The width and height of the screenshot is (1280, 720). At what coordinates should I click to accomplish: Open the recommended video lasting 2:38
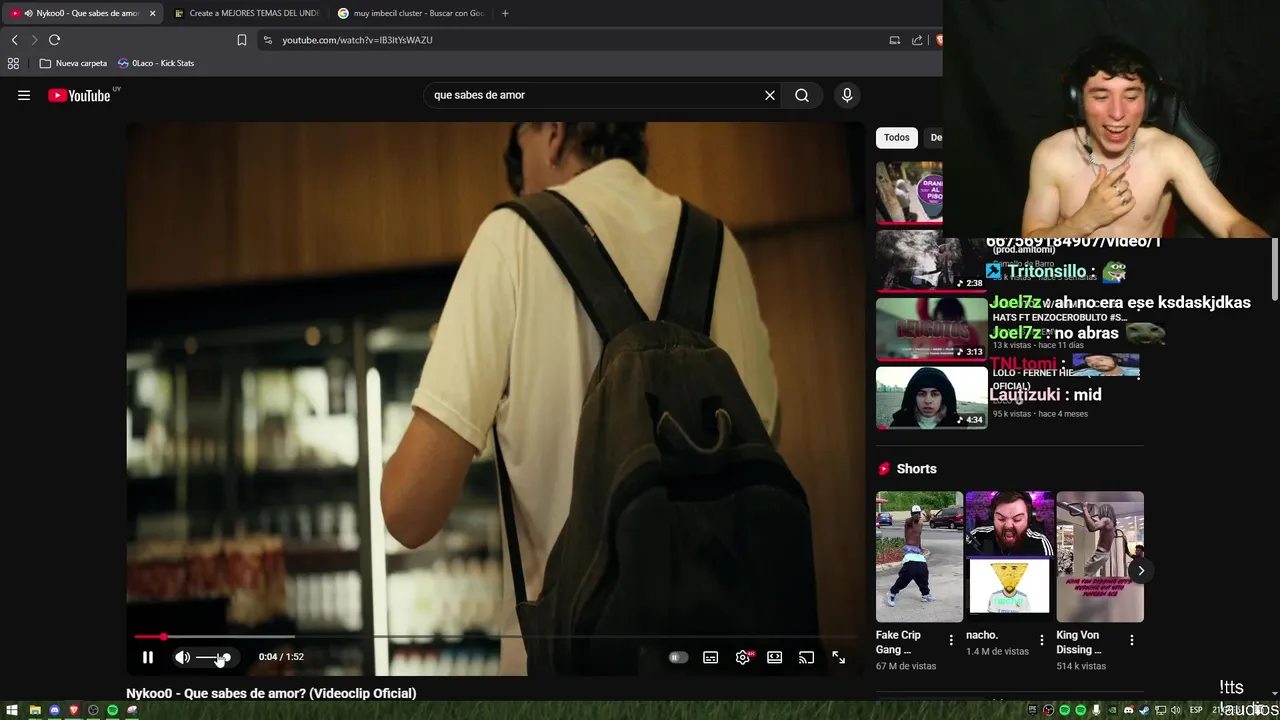(x=931, y=261)
